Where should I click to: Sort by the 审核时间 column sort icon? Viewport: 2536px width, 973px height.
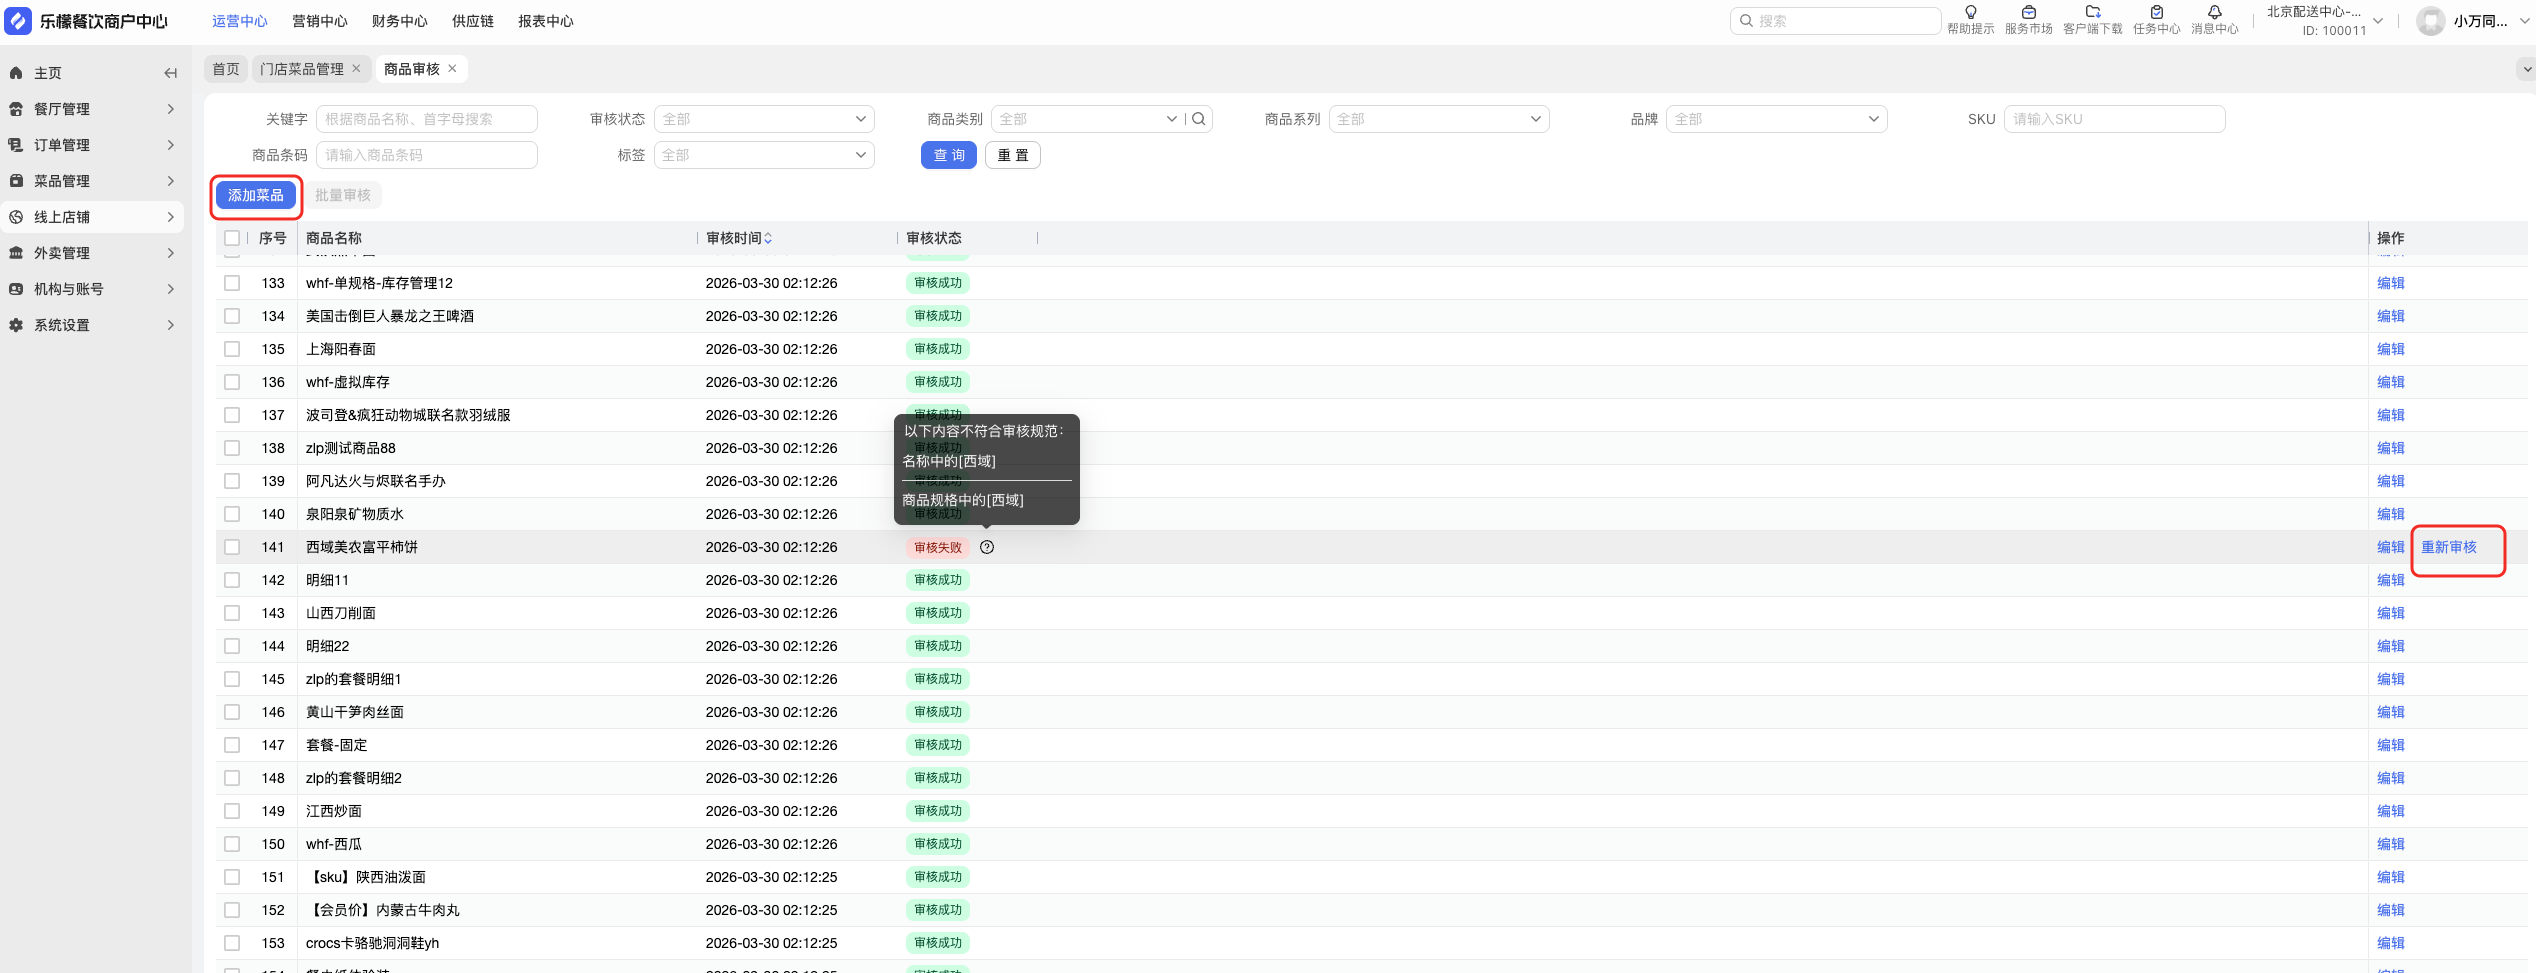coord(768,238)
